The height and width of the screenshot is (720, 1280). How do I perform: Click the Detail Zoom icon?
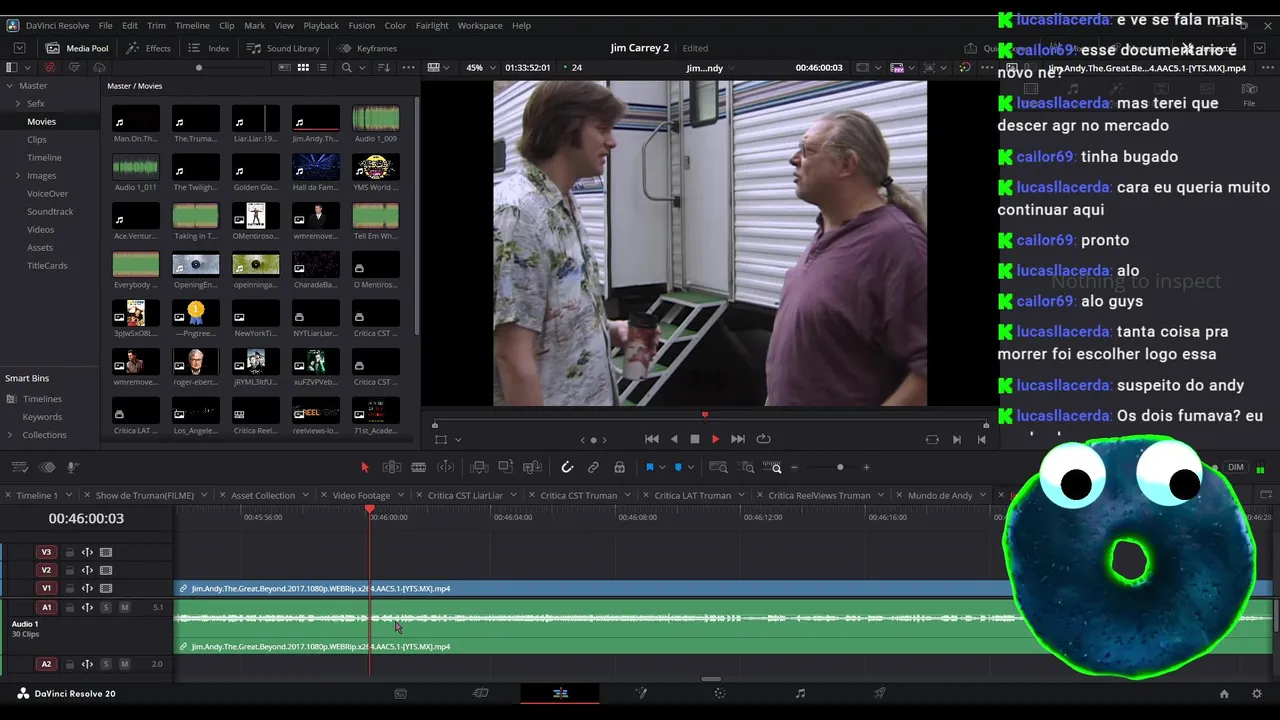[747, 467]
